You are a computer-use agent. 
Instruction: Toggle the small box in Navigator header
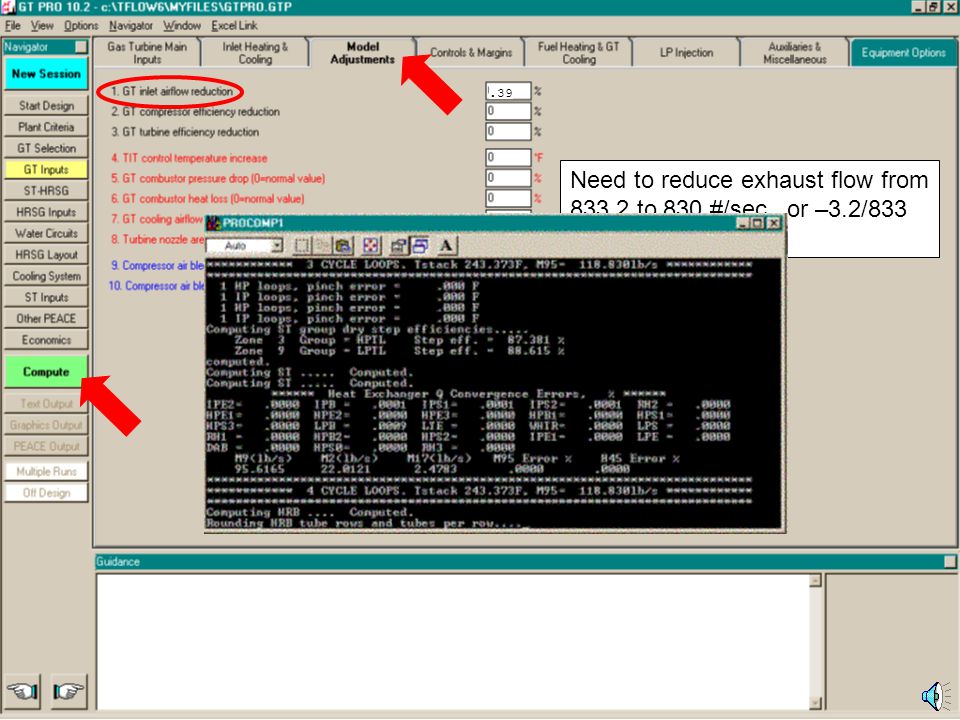[81, 47]
